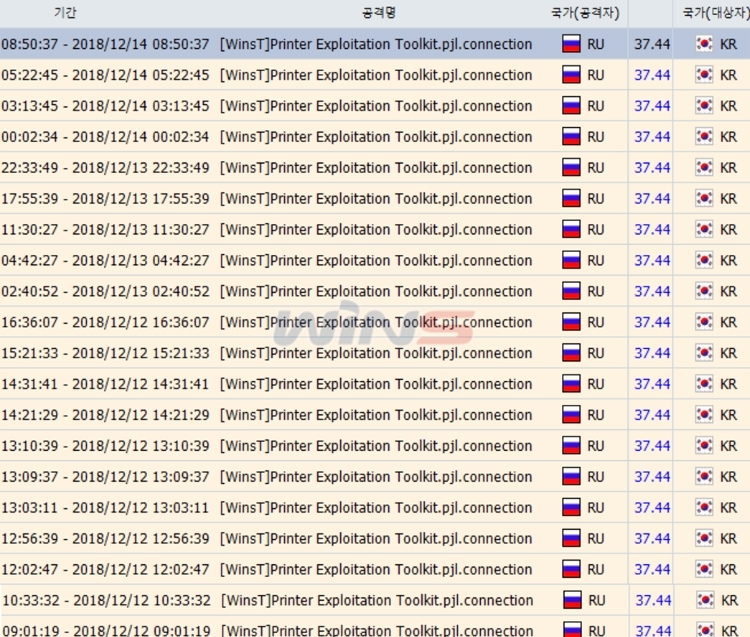Click the timestamp 2018/12/12 13:09:37

(x=141, y=477)
